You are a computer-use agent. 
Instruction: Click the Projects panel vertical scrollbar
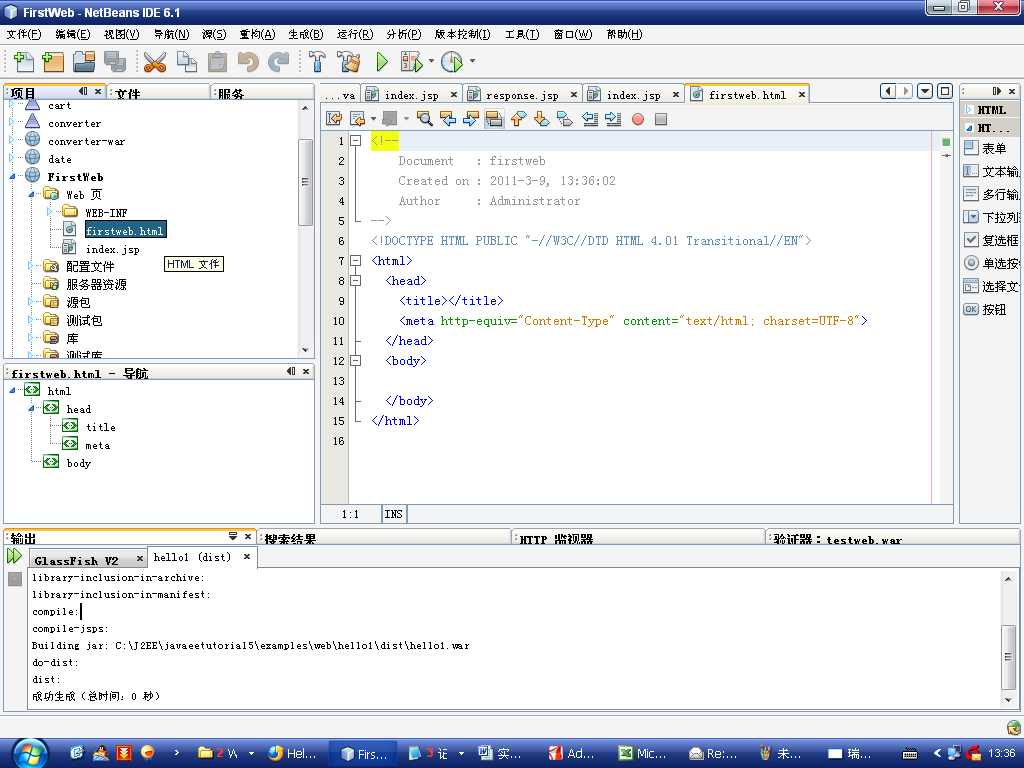[305, 183]
